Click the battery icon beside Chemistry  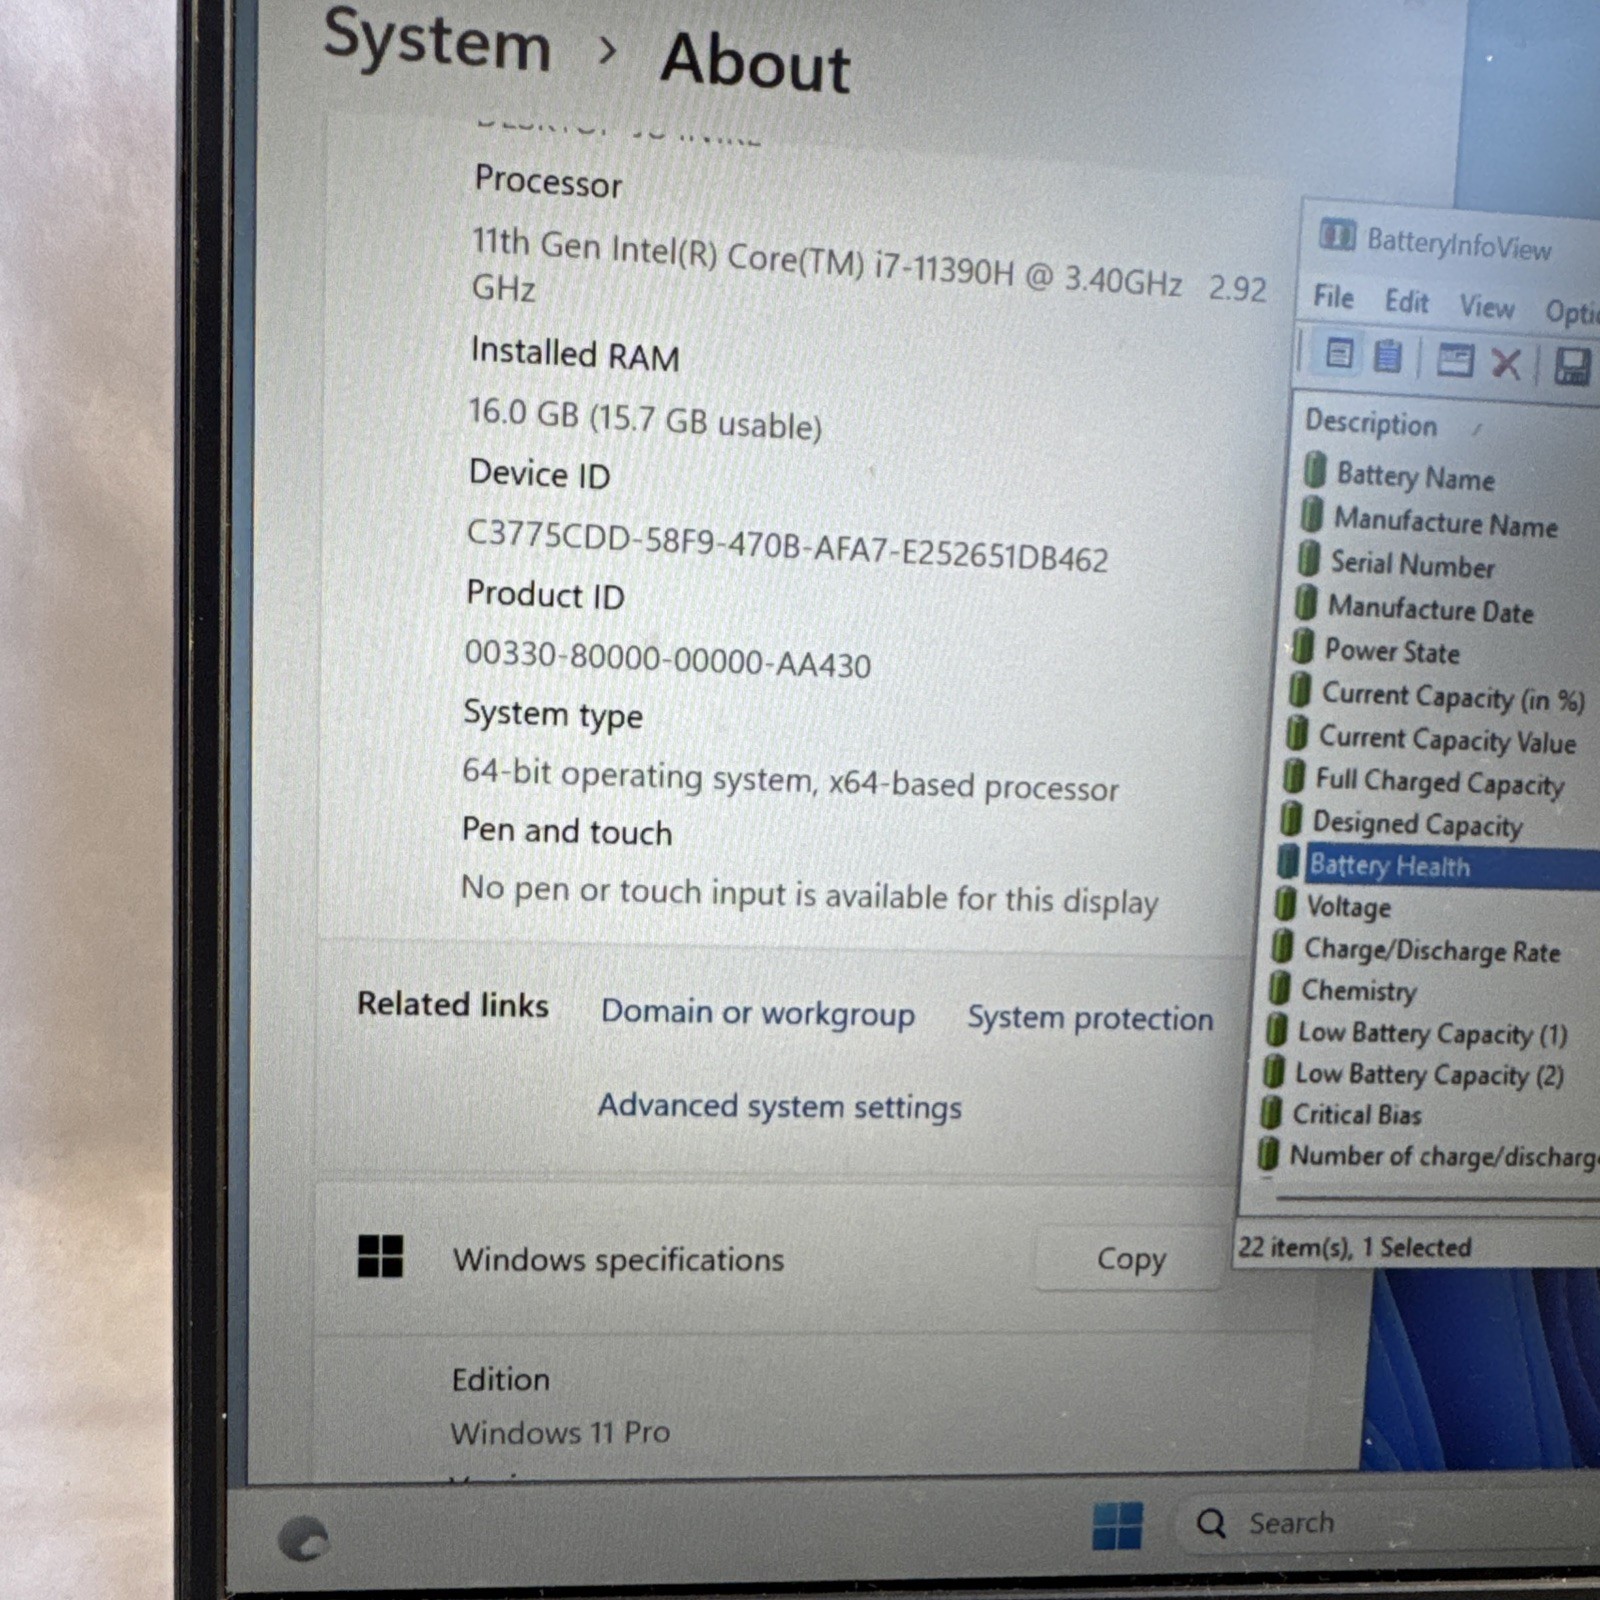pyautogui.click(x=1280, y=987)
